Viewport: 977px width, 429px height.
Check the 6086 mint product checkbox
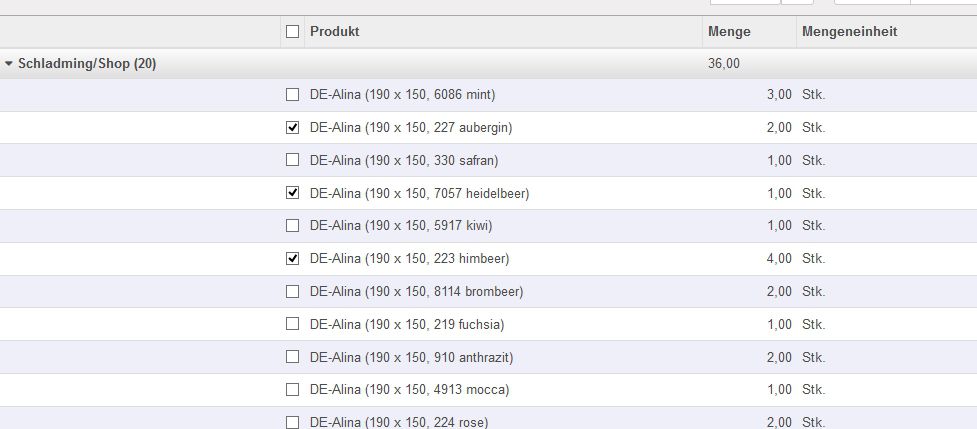[x=292, y=95]
